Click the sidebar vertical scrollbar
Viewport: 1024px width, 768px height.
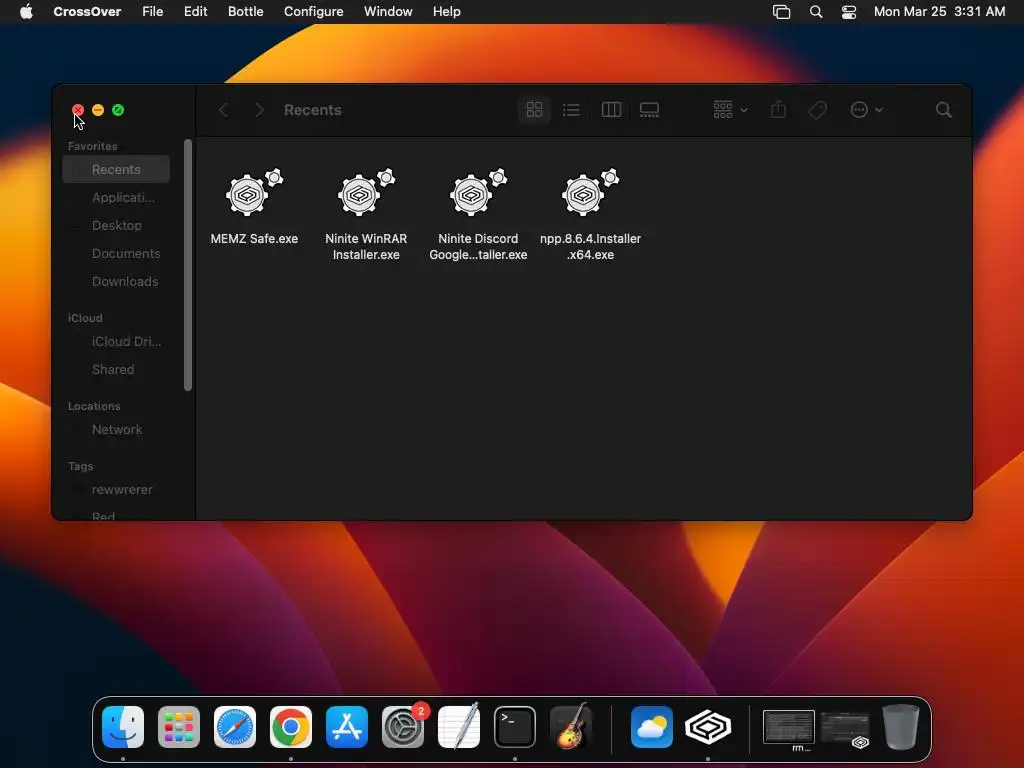(x=188, y=264)
